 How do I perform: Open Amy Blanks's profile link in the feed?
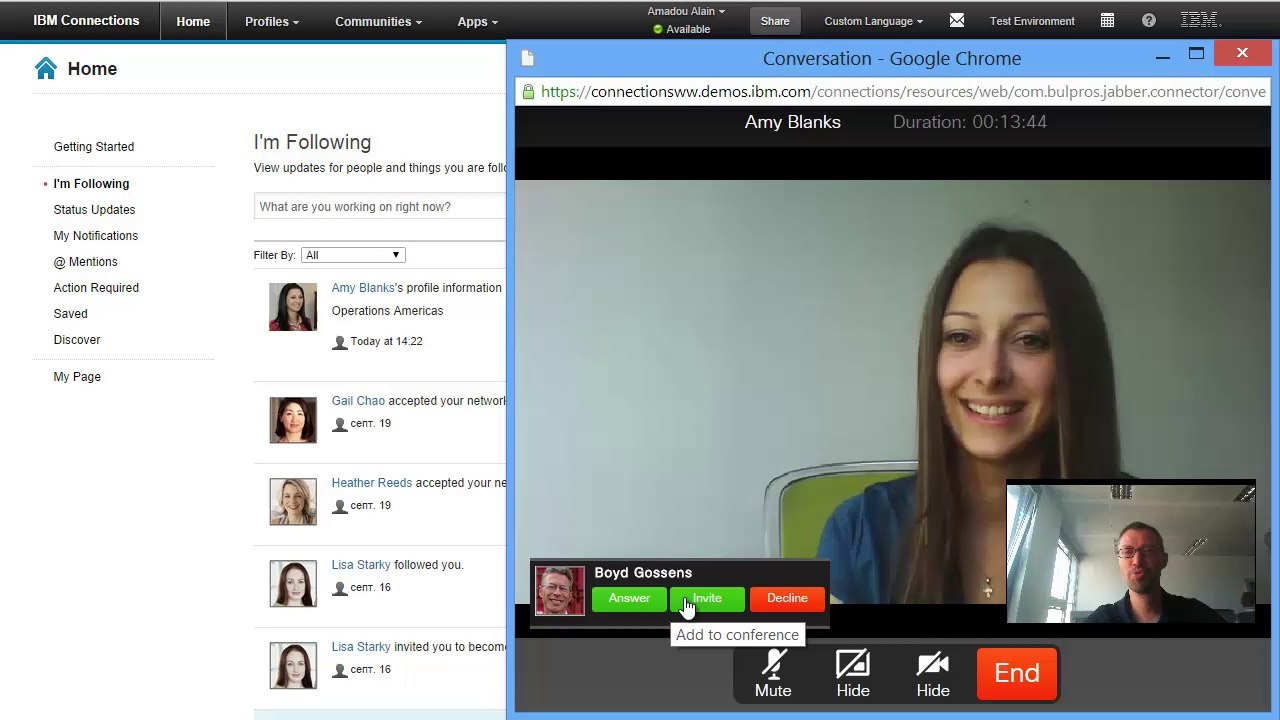coord(363,288)
